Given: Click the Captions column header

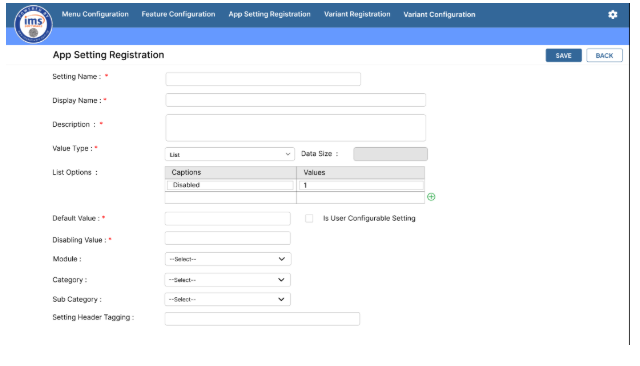Looking at the screenshot, I should pyautogui.click(x=231, y=173).
